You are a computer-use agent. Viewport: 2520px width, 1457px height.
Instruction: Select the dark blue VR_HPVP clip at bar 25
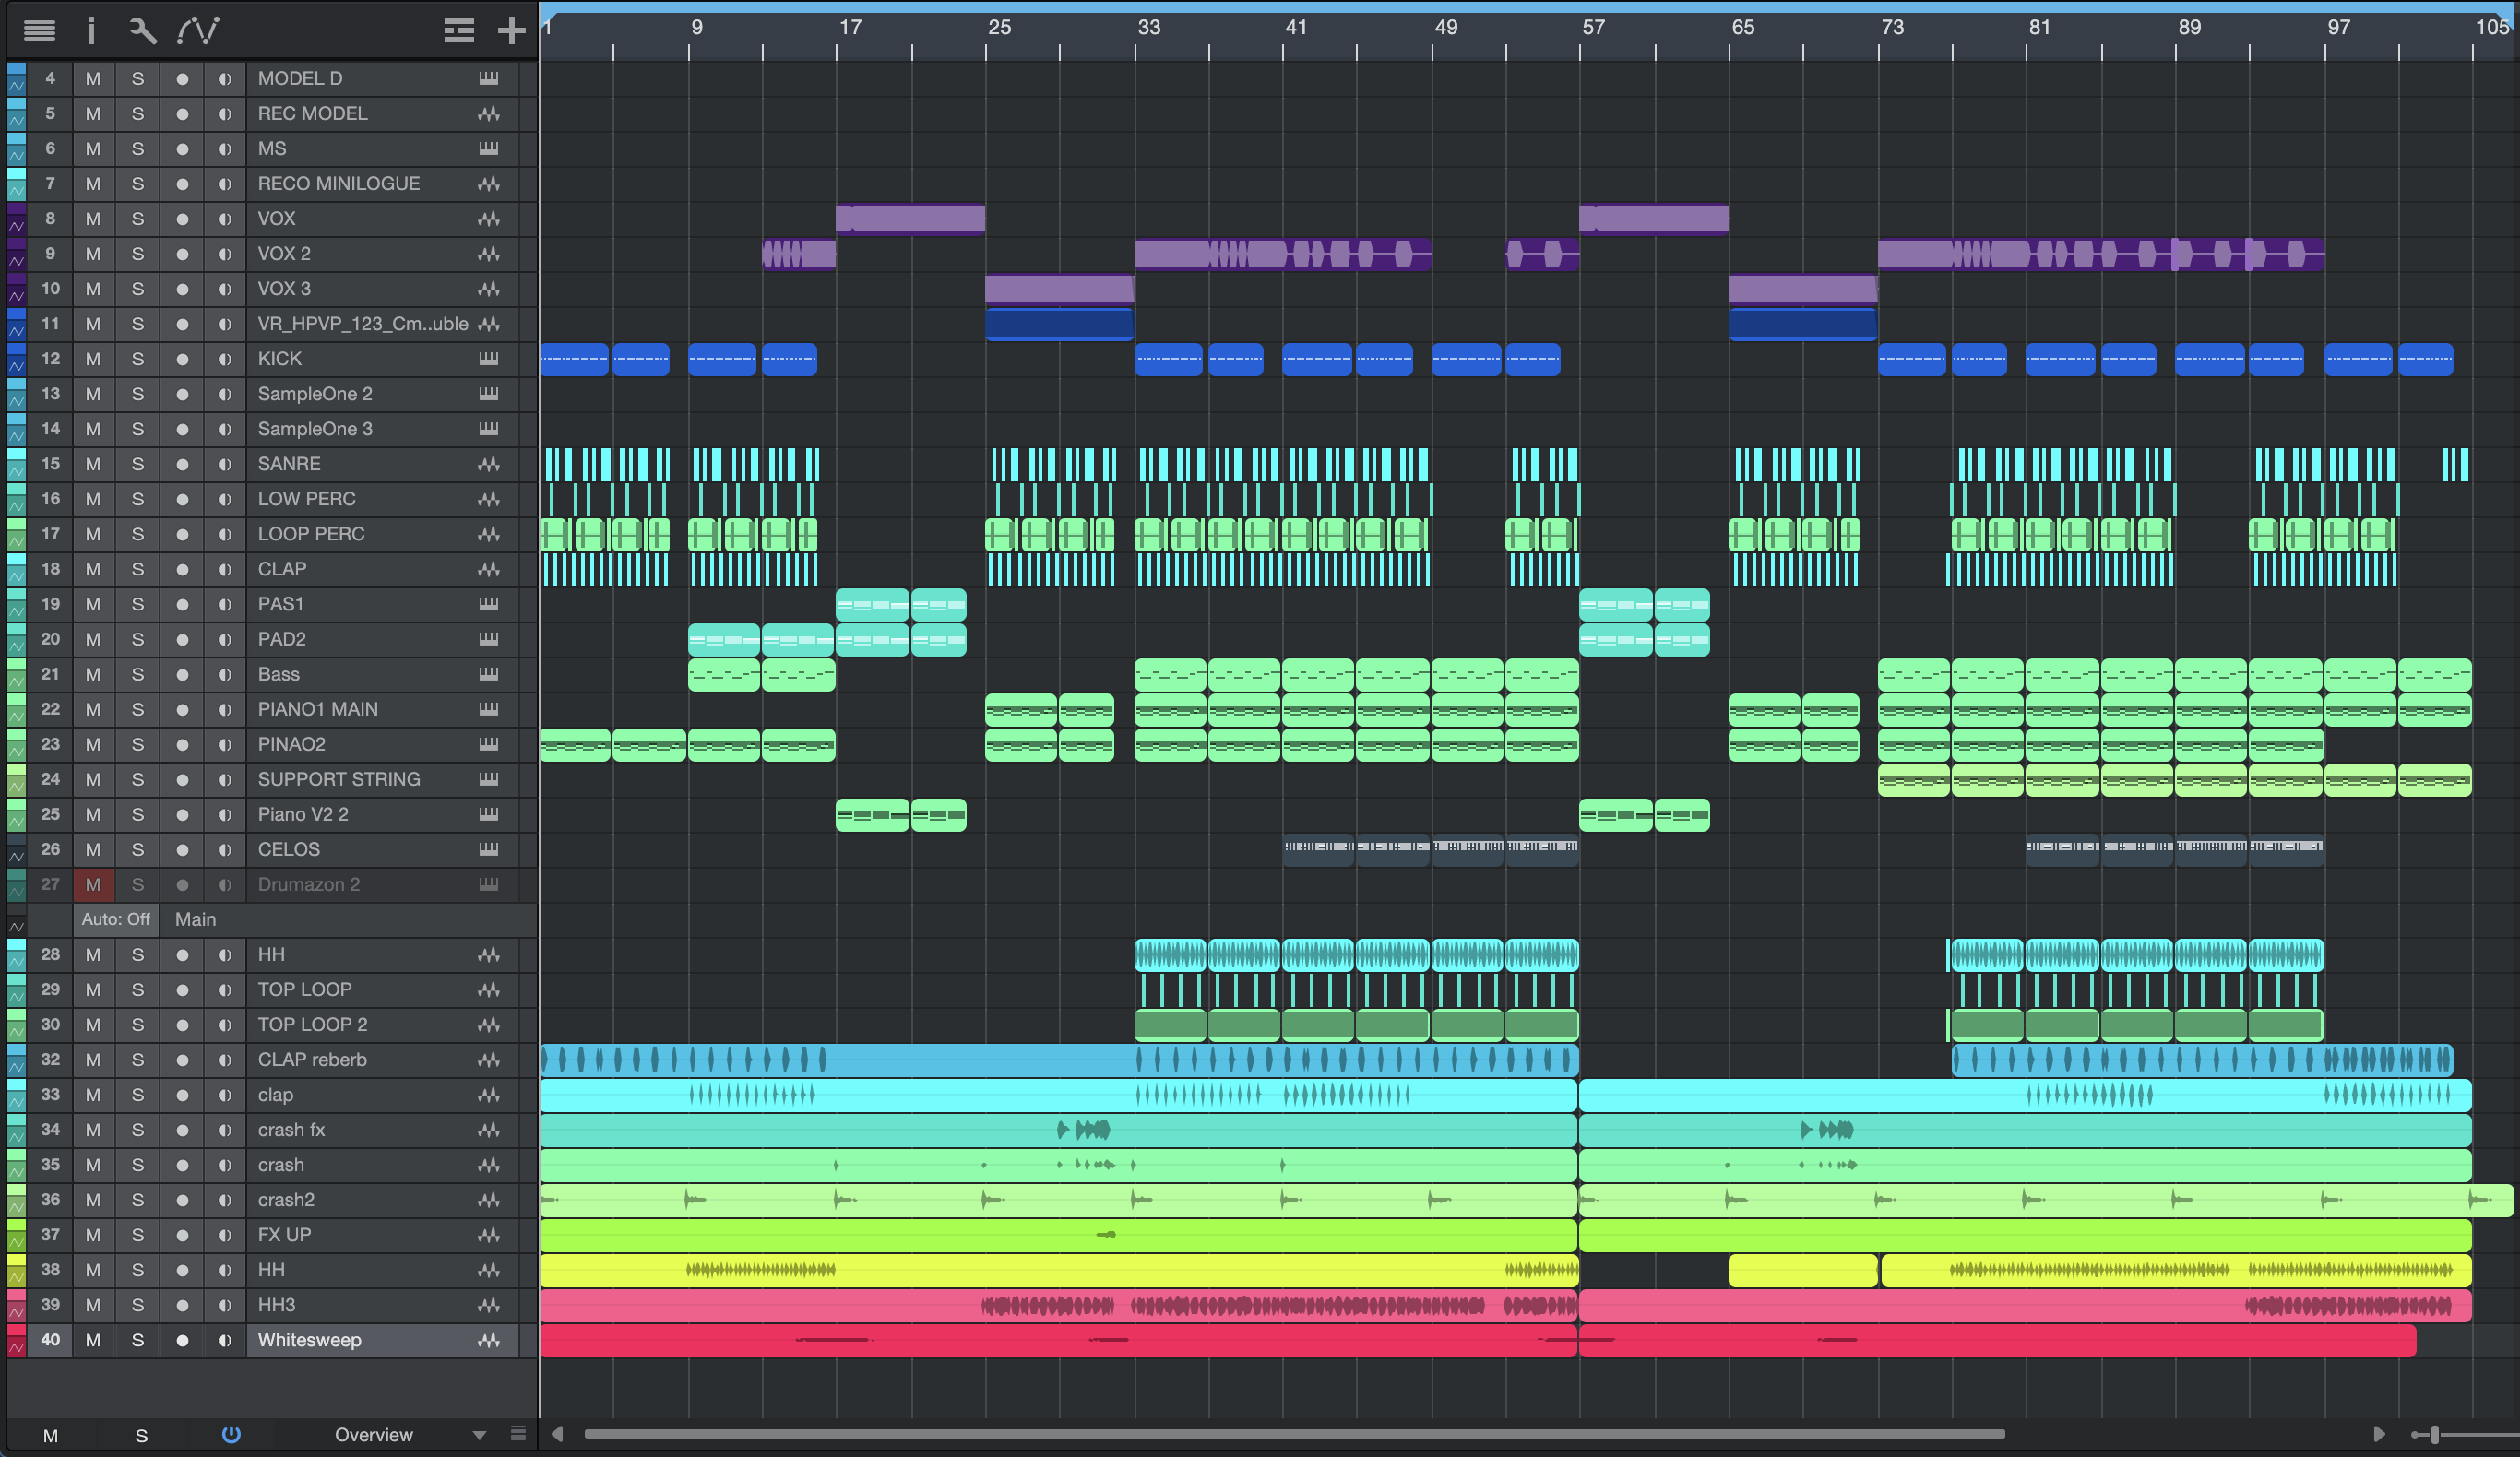tap(1059, 323)
